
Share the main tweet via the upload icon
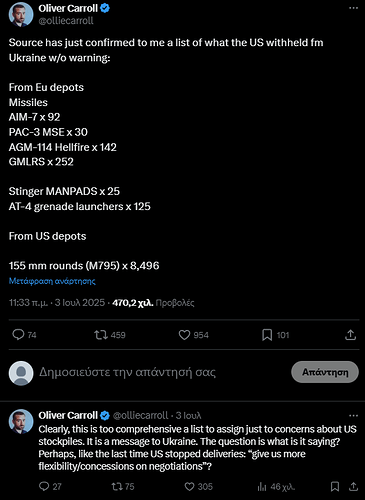click(350, 335)
